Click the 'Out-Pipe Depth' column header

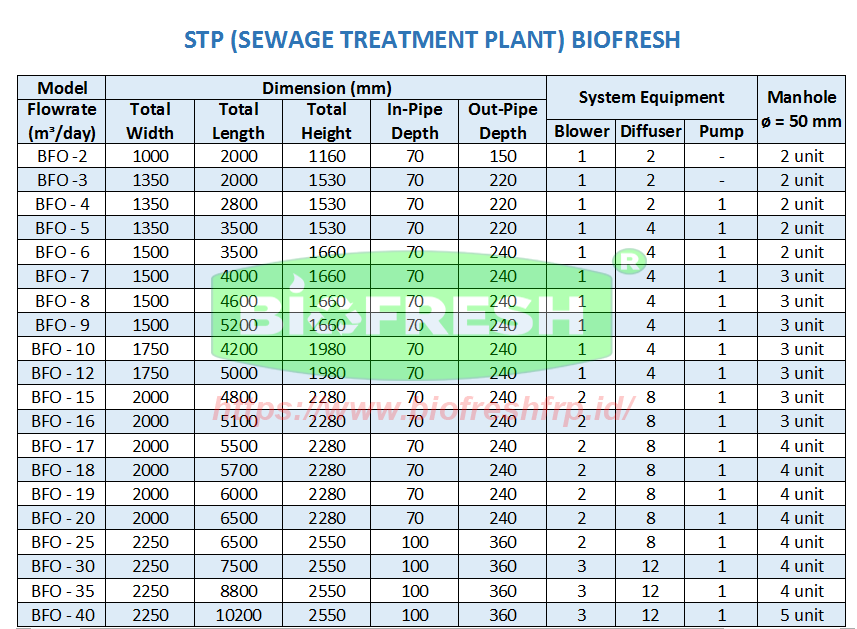[x=502, y=121]
